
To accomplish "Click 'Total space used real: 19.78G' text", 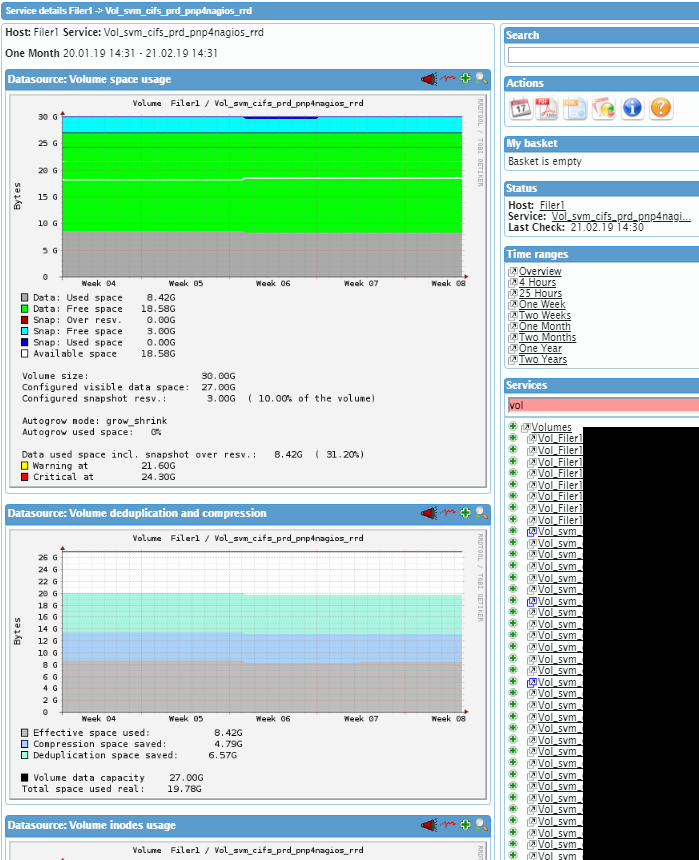I will [x=111, y=789].
